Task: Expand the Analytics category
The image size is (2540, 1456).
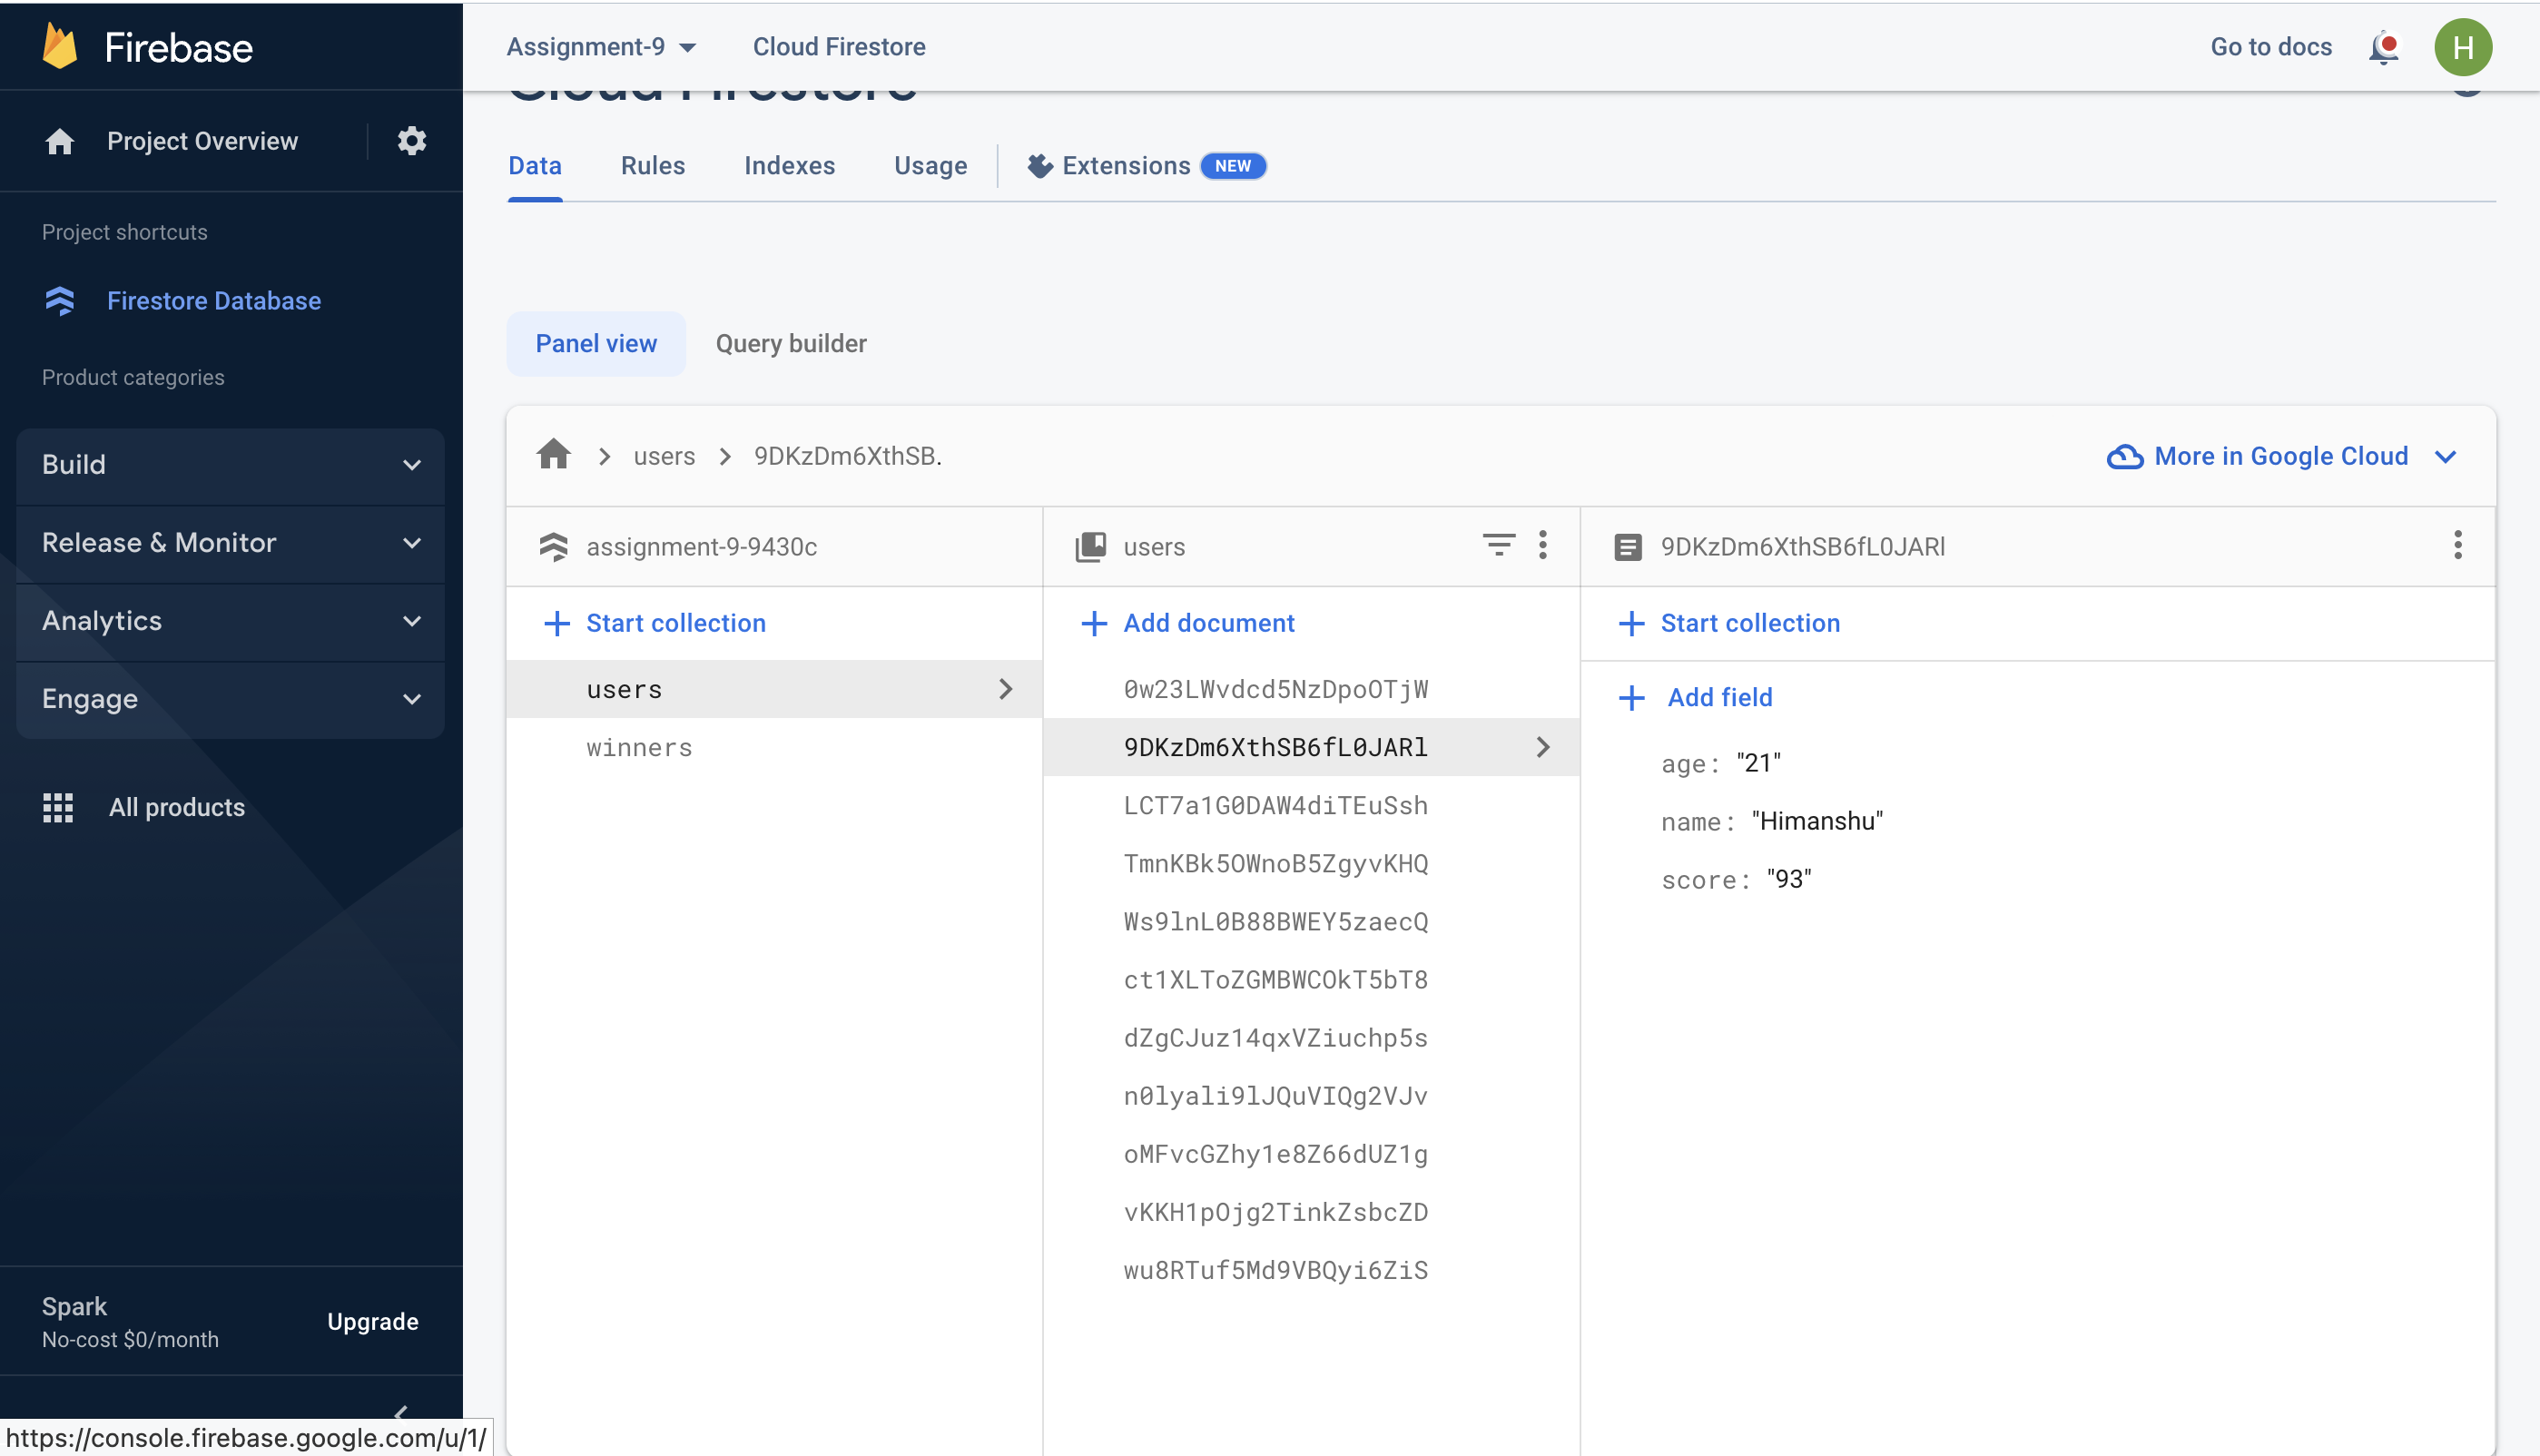Action: 230,621
